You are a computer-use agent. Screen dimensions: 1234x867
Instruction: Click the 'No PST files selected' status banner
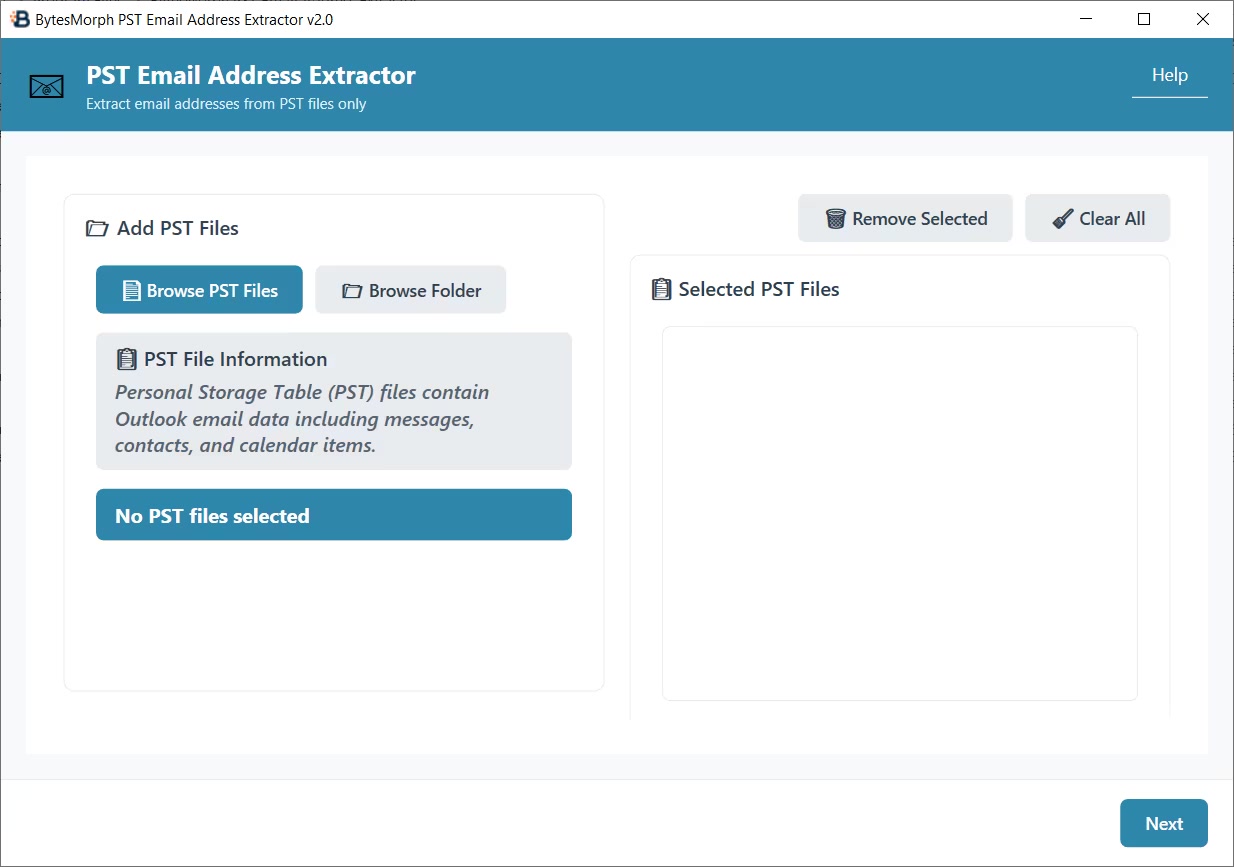tap(333, 516)
